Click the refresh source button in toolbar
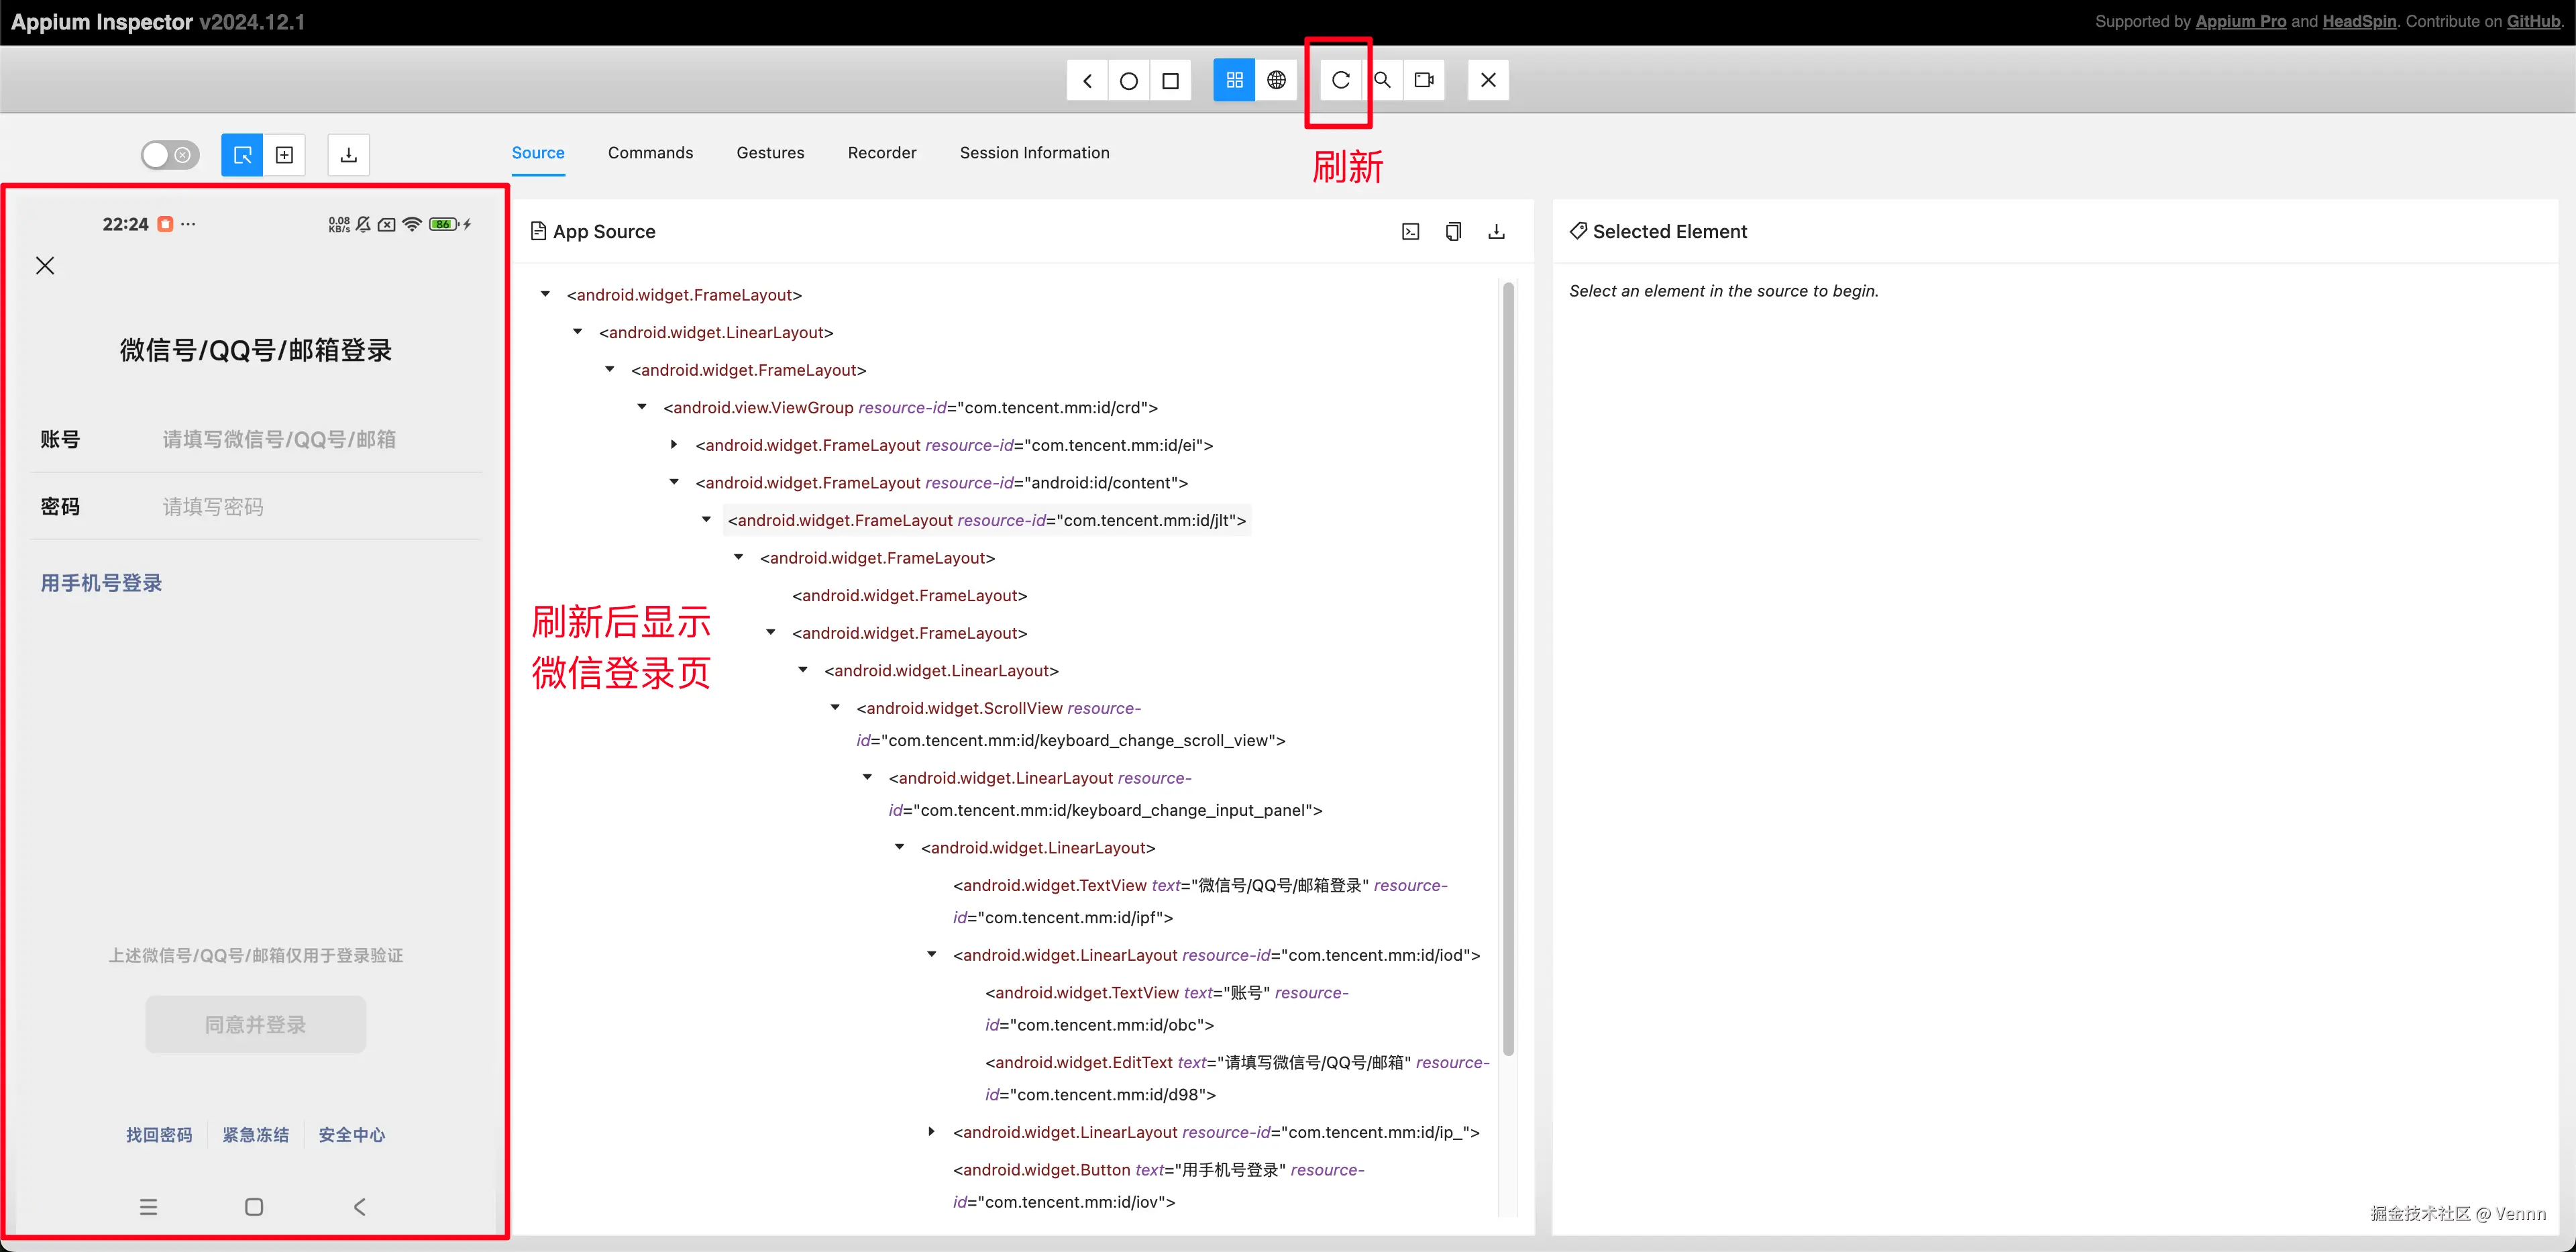 point(1340,80)
